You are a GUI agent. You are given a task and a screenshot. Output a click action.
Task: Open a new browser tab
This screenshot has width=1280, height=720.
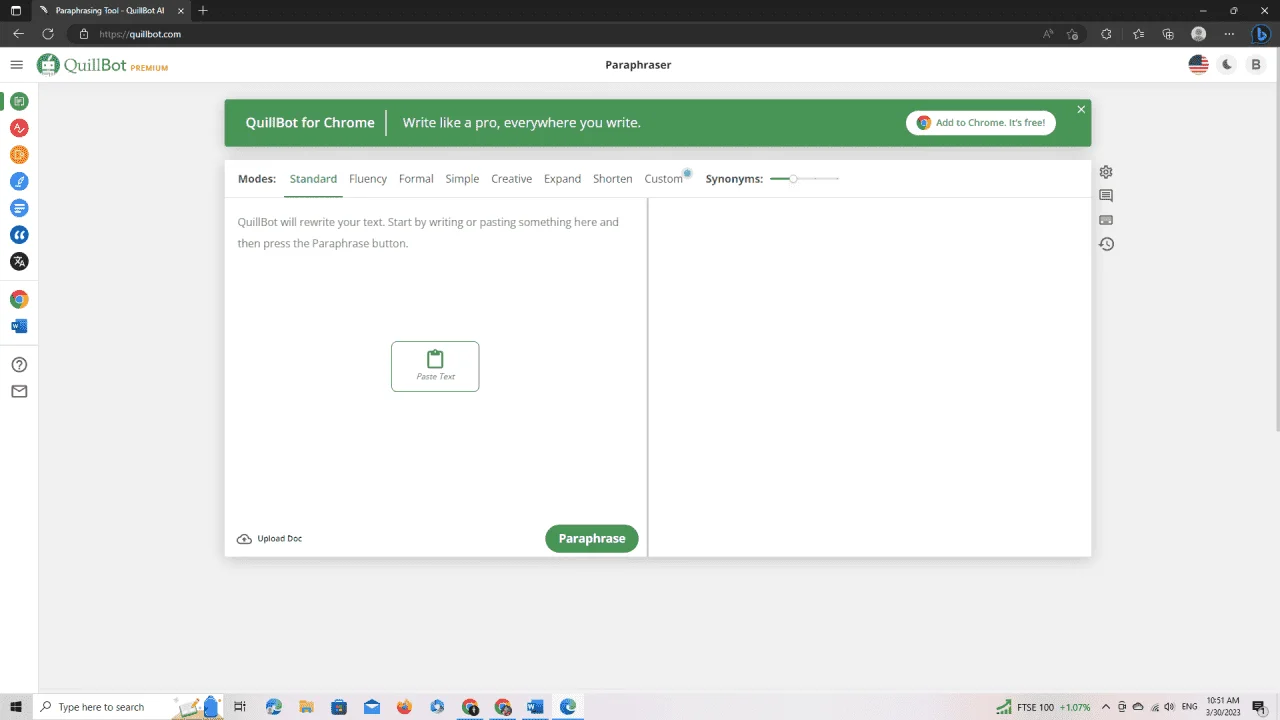tap(203, 10)
